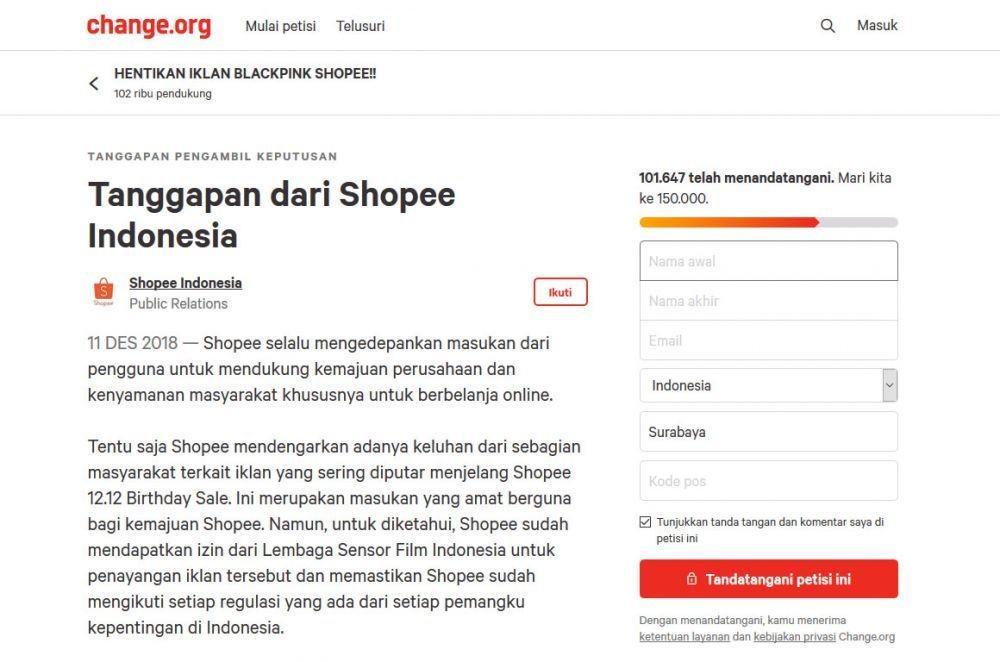Go back using the left chevron arrow
This screenshot has width=1000, height=662.
point(94,84)
